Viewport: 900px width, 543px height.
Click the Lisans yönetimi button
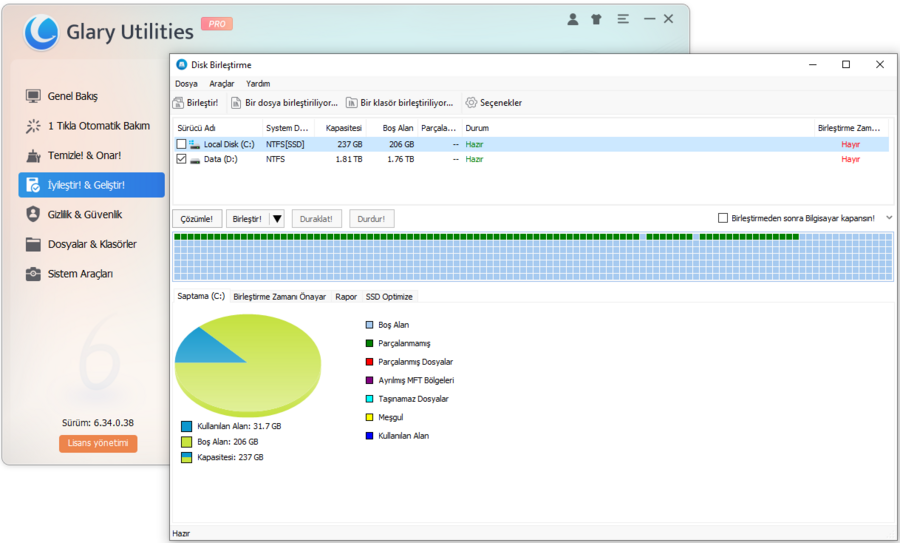tap(98, 443)
